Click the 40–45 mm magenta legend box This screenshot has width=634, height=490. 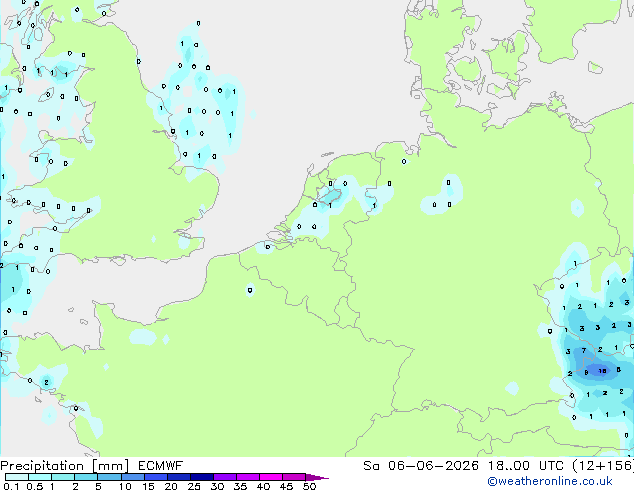[271, 477]
